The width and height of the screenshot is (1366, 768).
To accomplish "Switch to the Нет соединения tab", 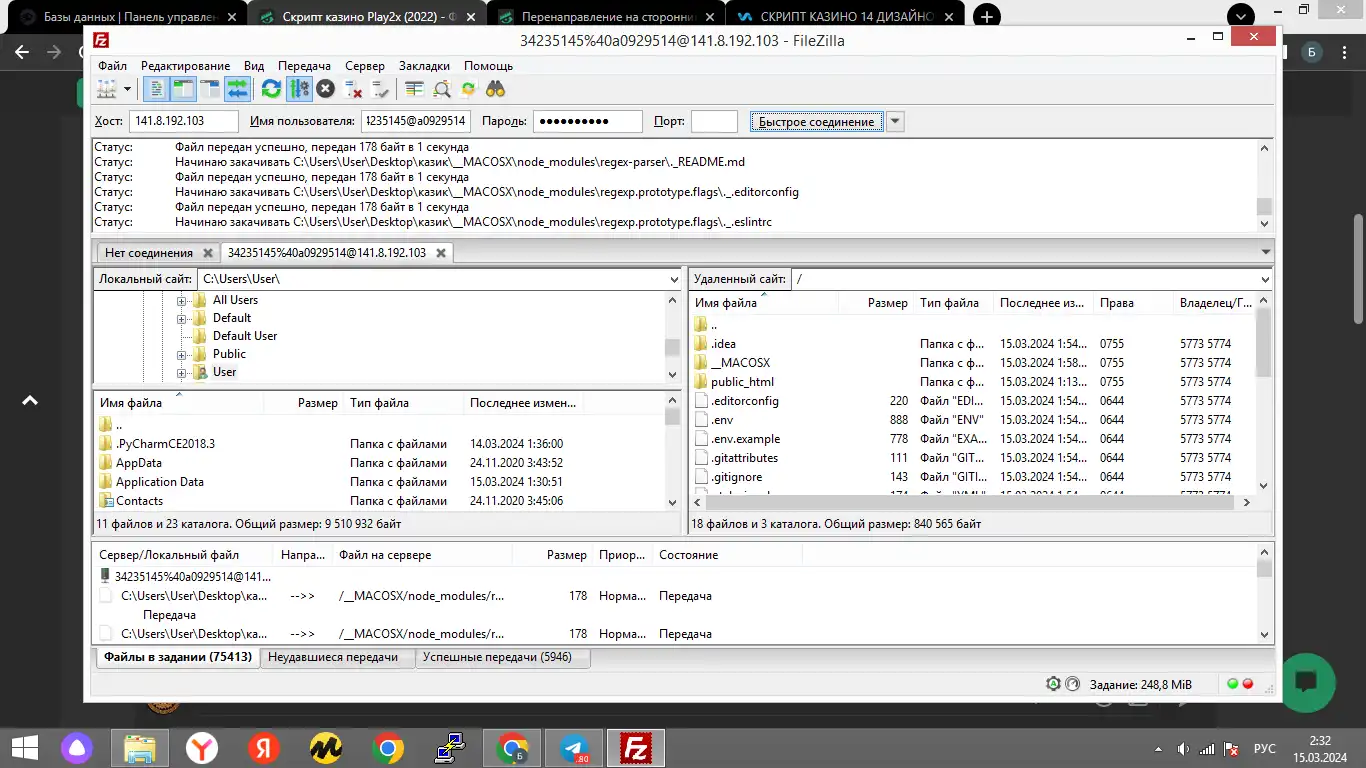I will pos(149,253).
